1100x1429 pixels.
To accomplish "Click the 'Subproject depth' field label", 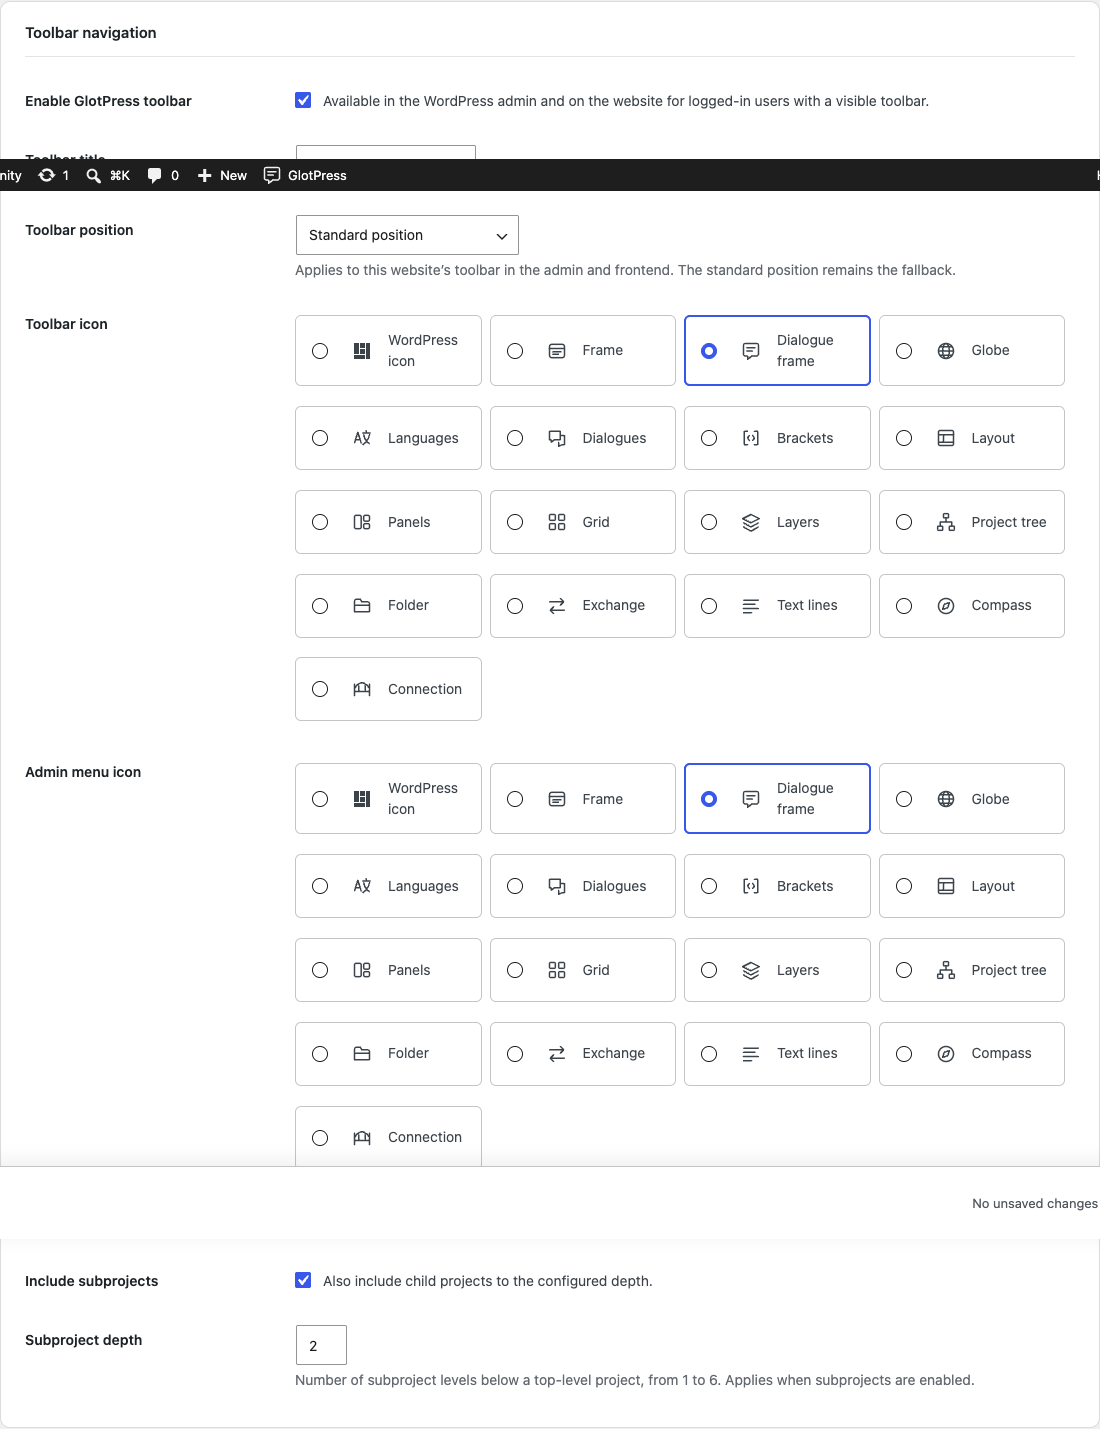I will click(83, 1340).
